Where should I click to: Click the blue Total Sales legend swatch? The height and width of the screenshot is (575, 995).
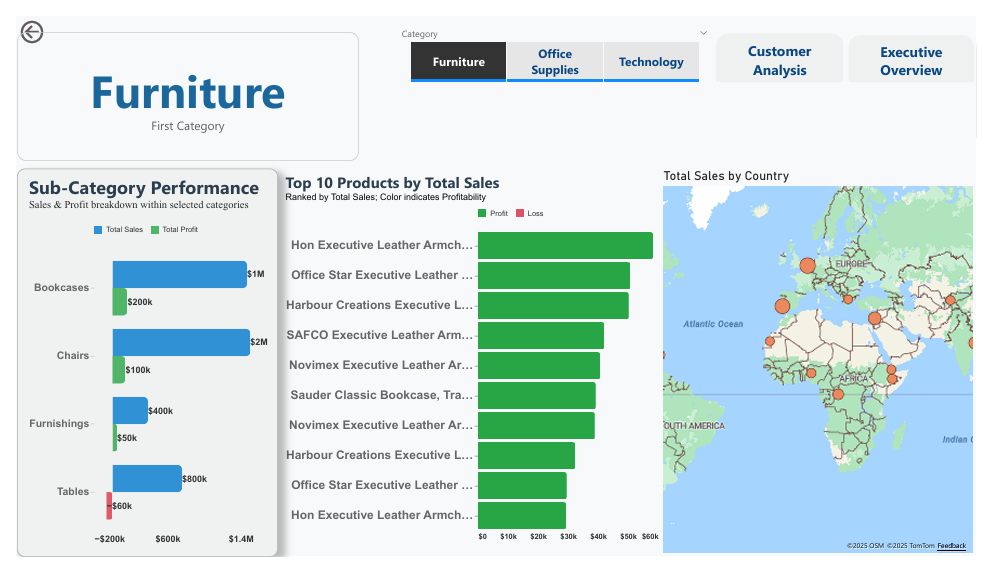point(98,230)
